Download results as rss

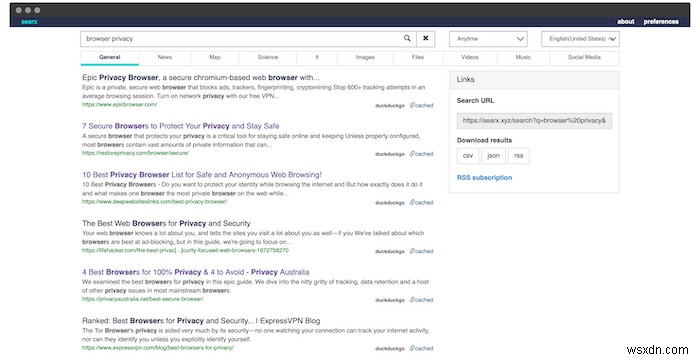point(518,156)
